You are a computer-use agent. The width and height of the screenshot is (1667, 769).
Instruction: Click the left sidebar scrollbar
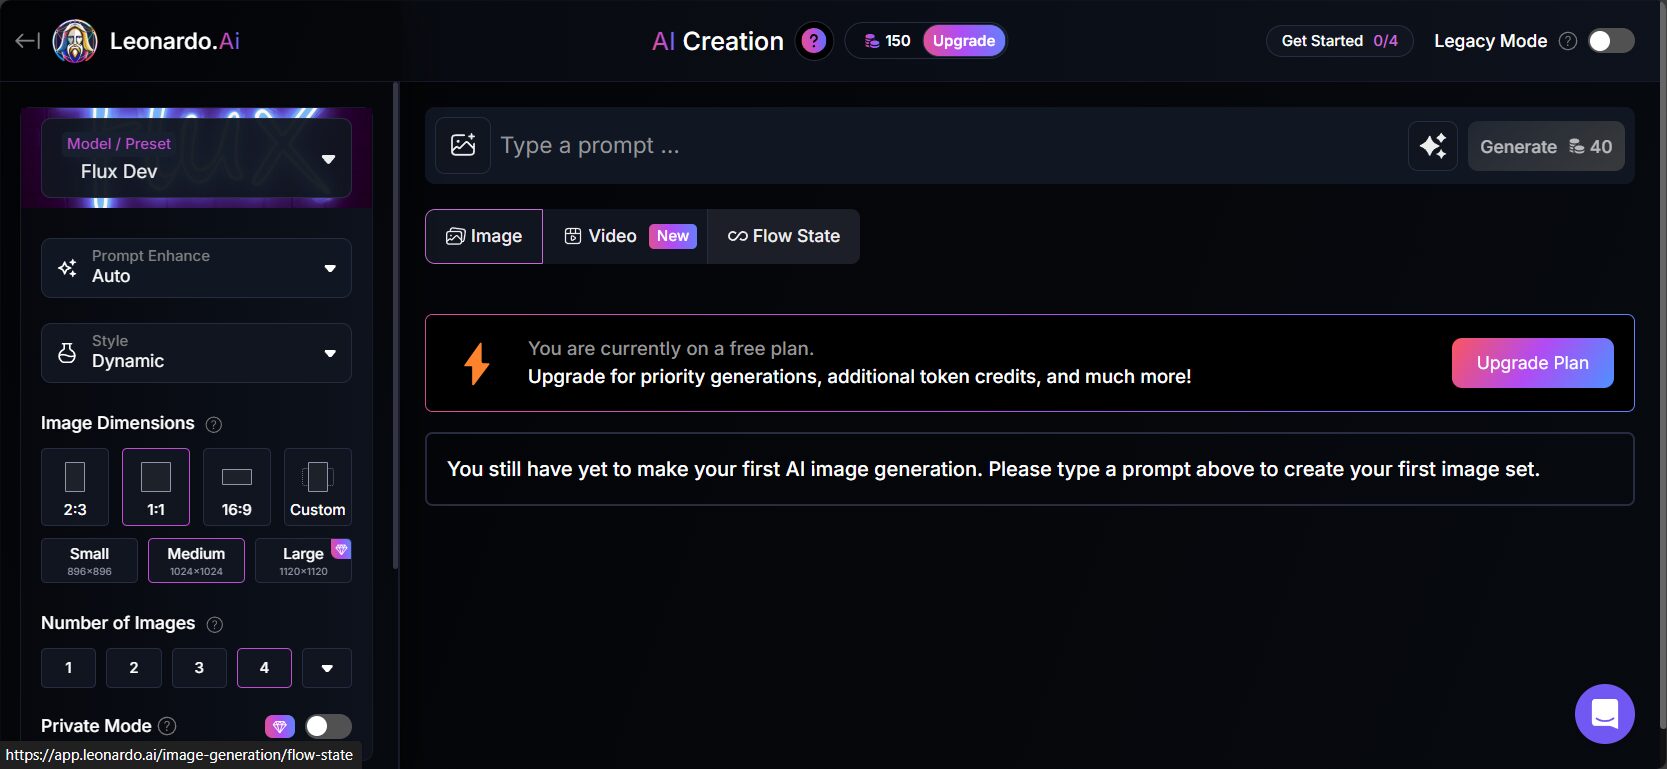coord(396,326)
